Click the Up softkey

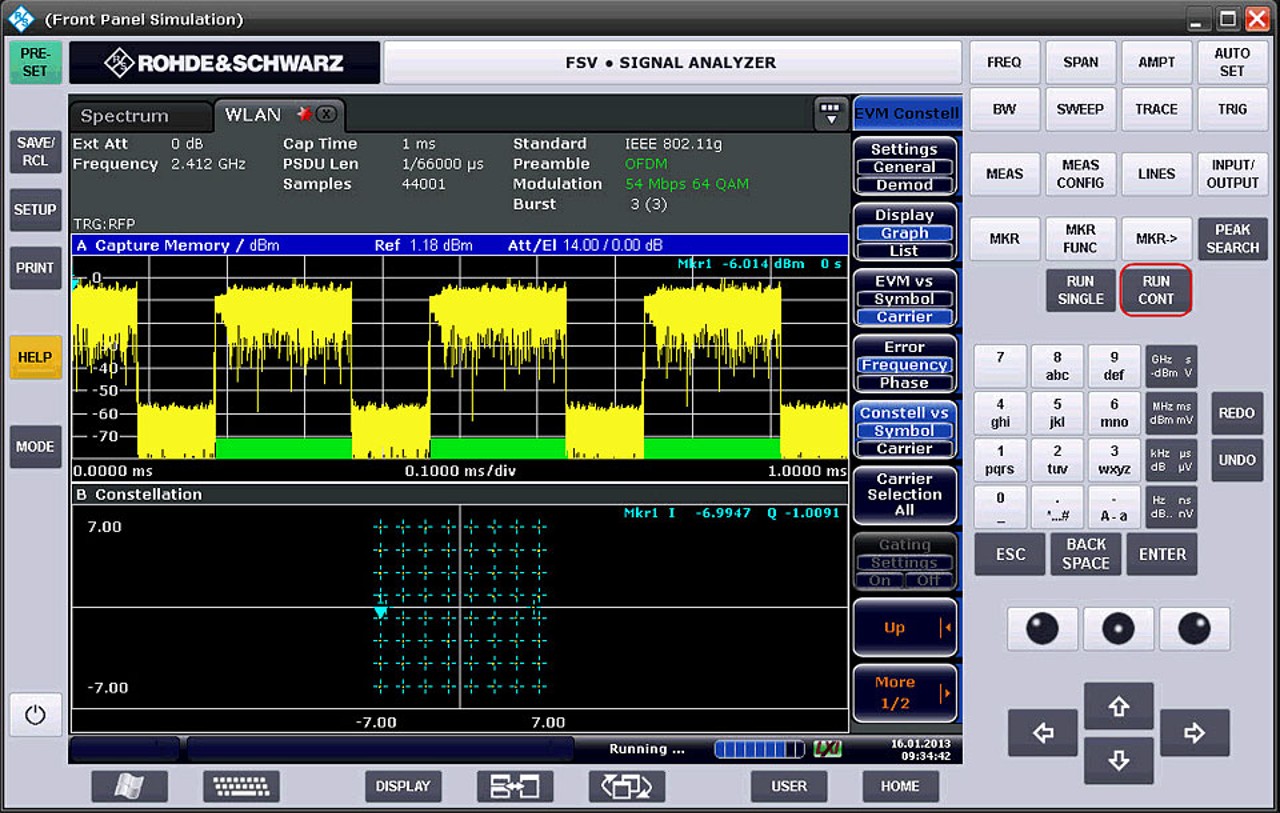905,628
